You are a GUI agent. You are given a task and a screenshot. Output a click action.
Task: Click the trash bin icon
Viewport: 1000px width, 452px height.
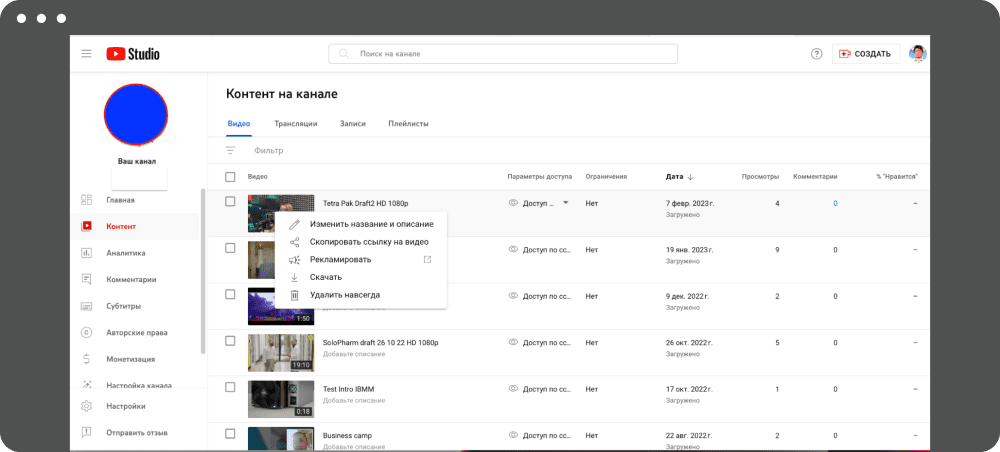(x=294, y=295)
